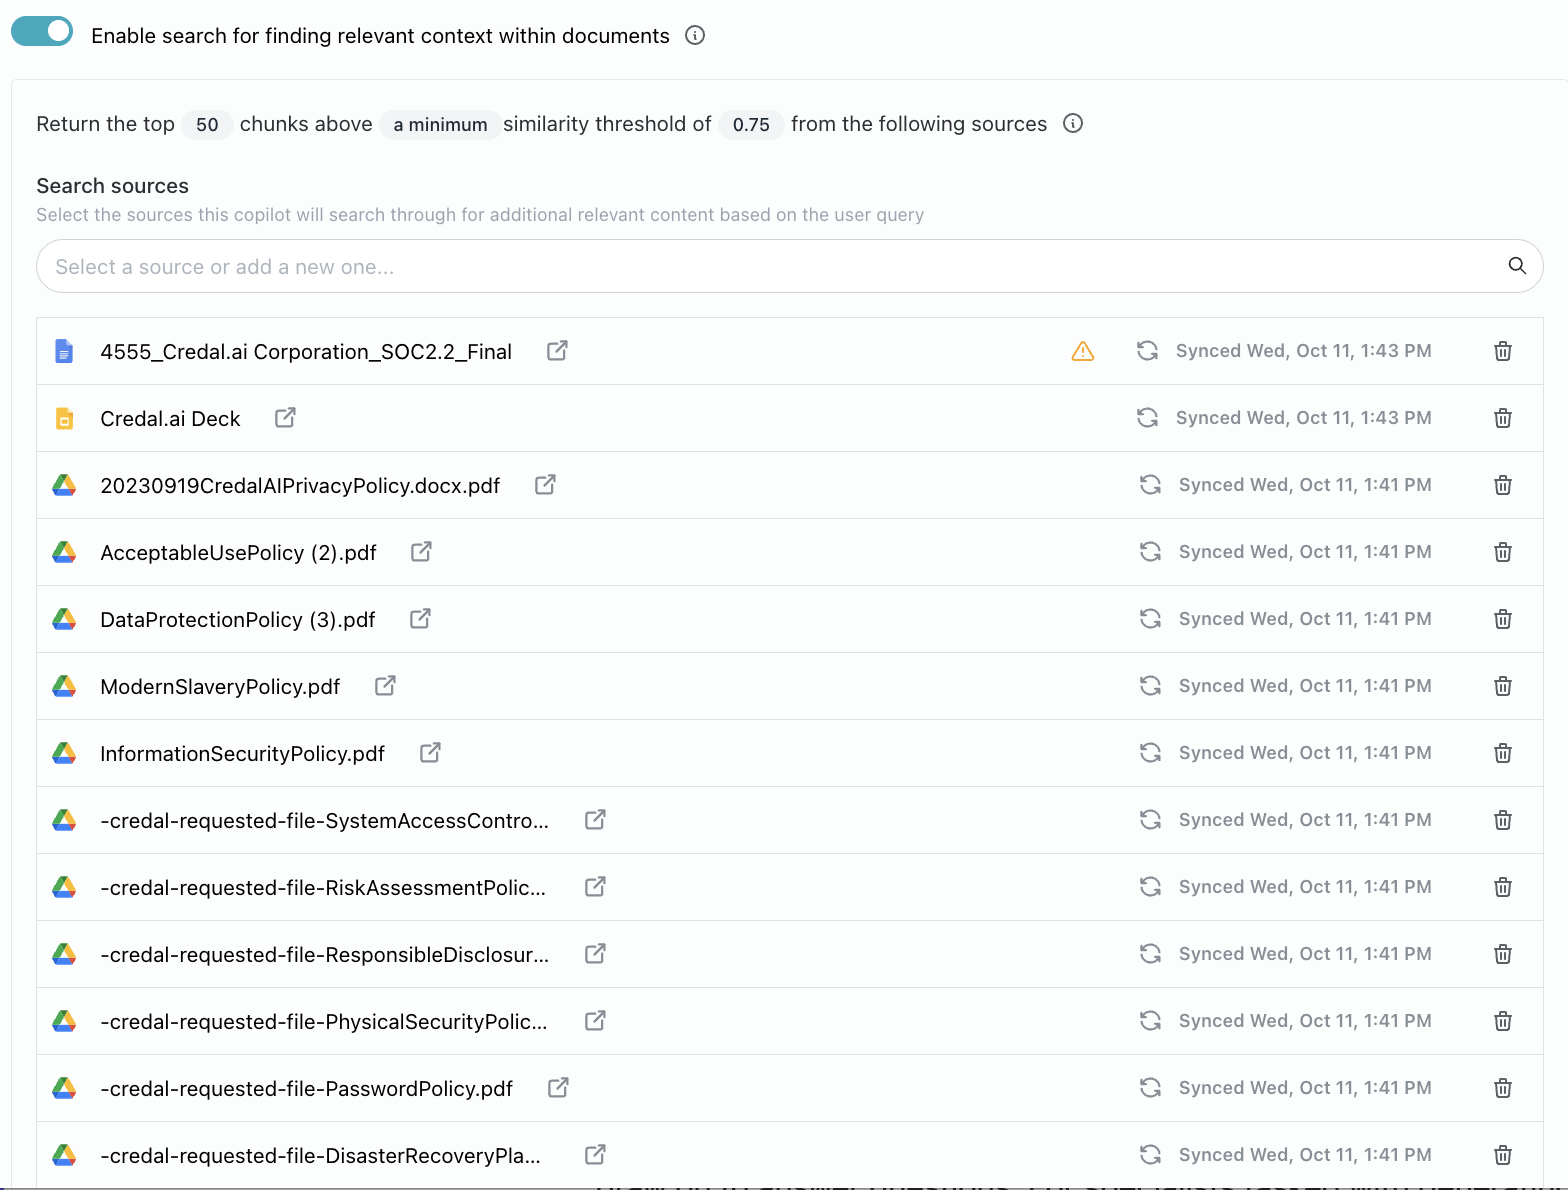Select the 4555_Credal.ai Corporation_SOC2.2_Final name
The image size is (1568, 1190).
tap(306, 352)
